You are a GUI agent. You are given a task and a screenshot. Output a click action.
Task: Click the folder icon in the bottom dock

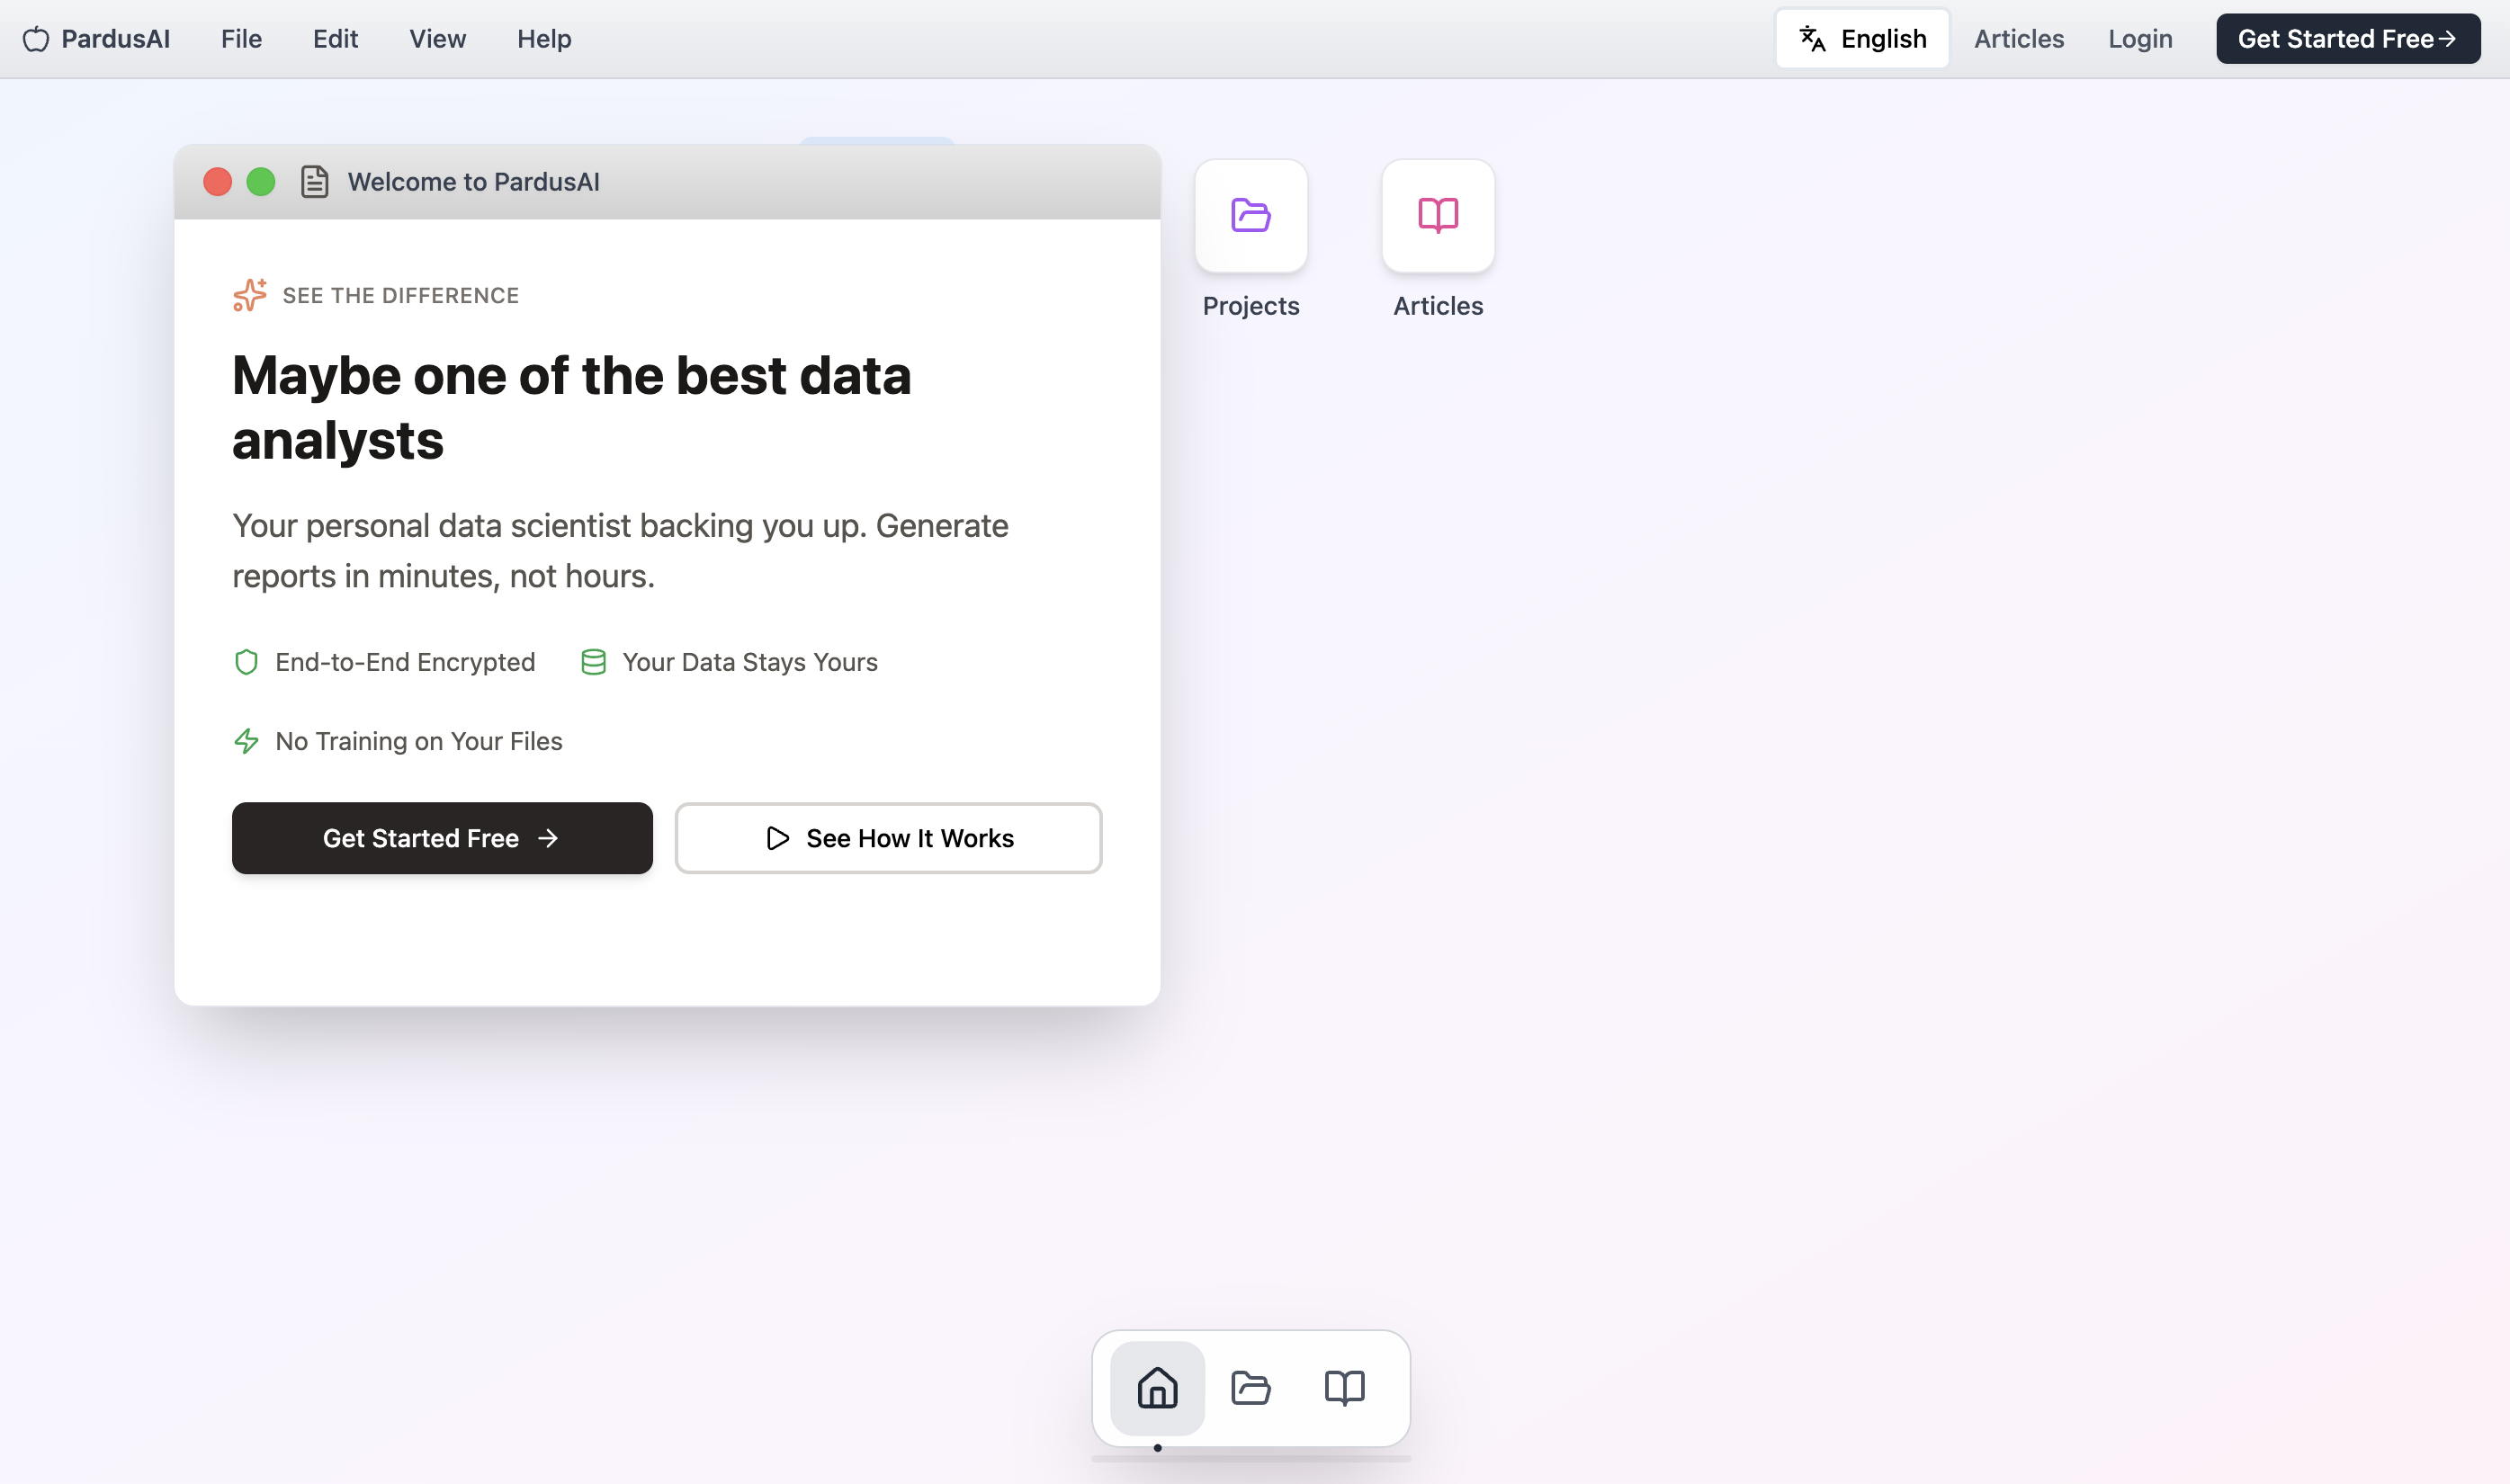(1250, 1387)
